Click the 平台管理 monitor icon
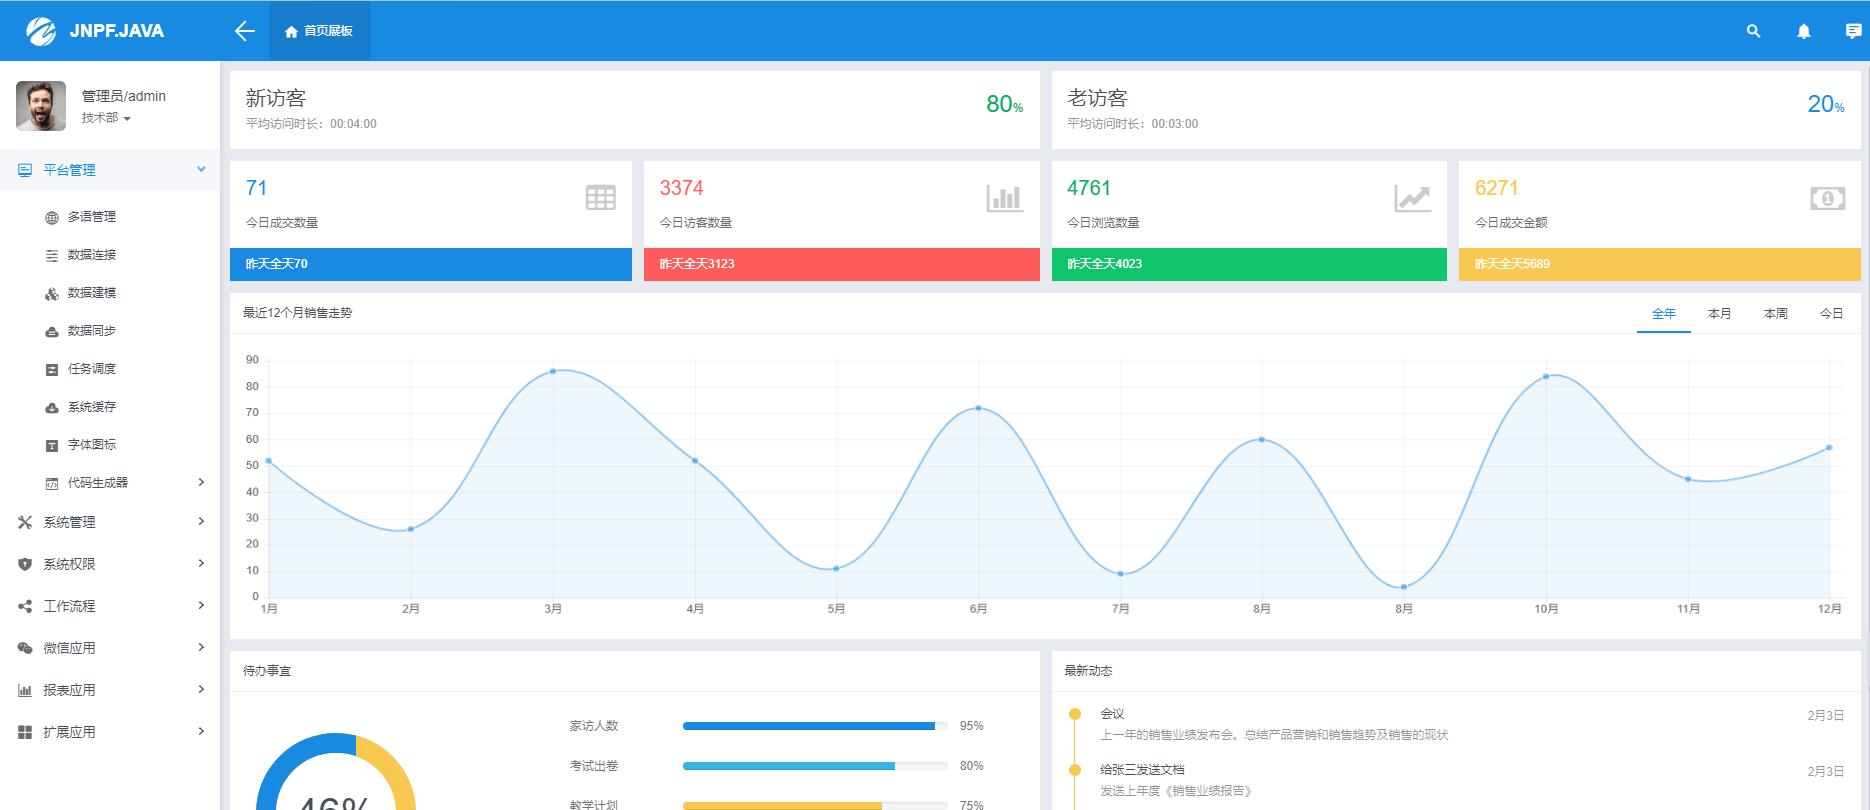1870x810 pixels. point(25,170)
